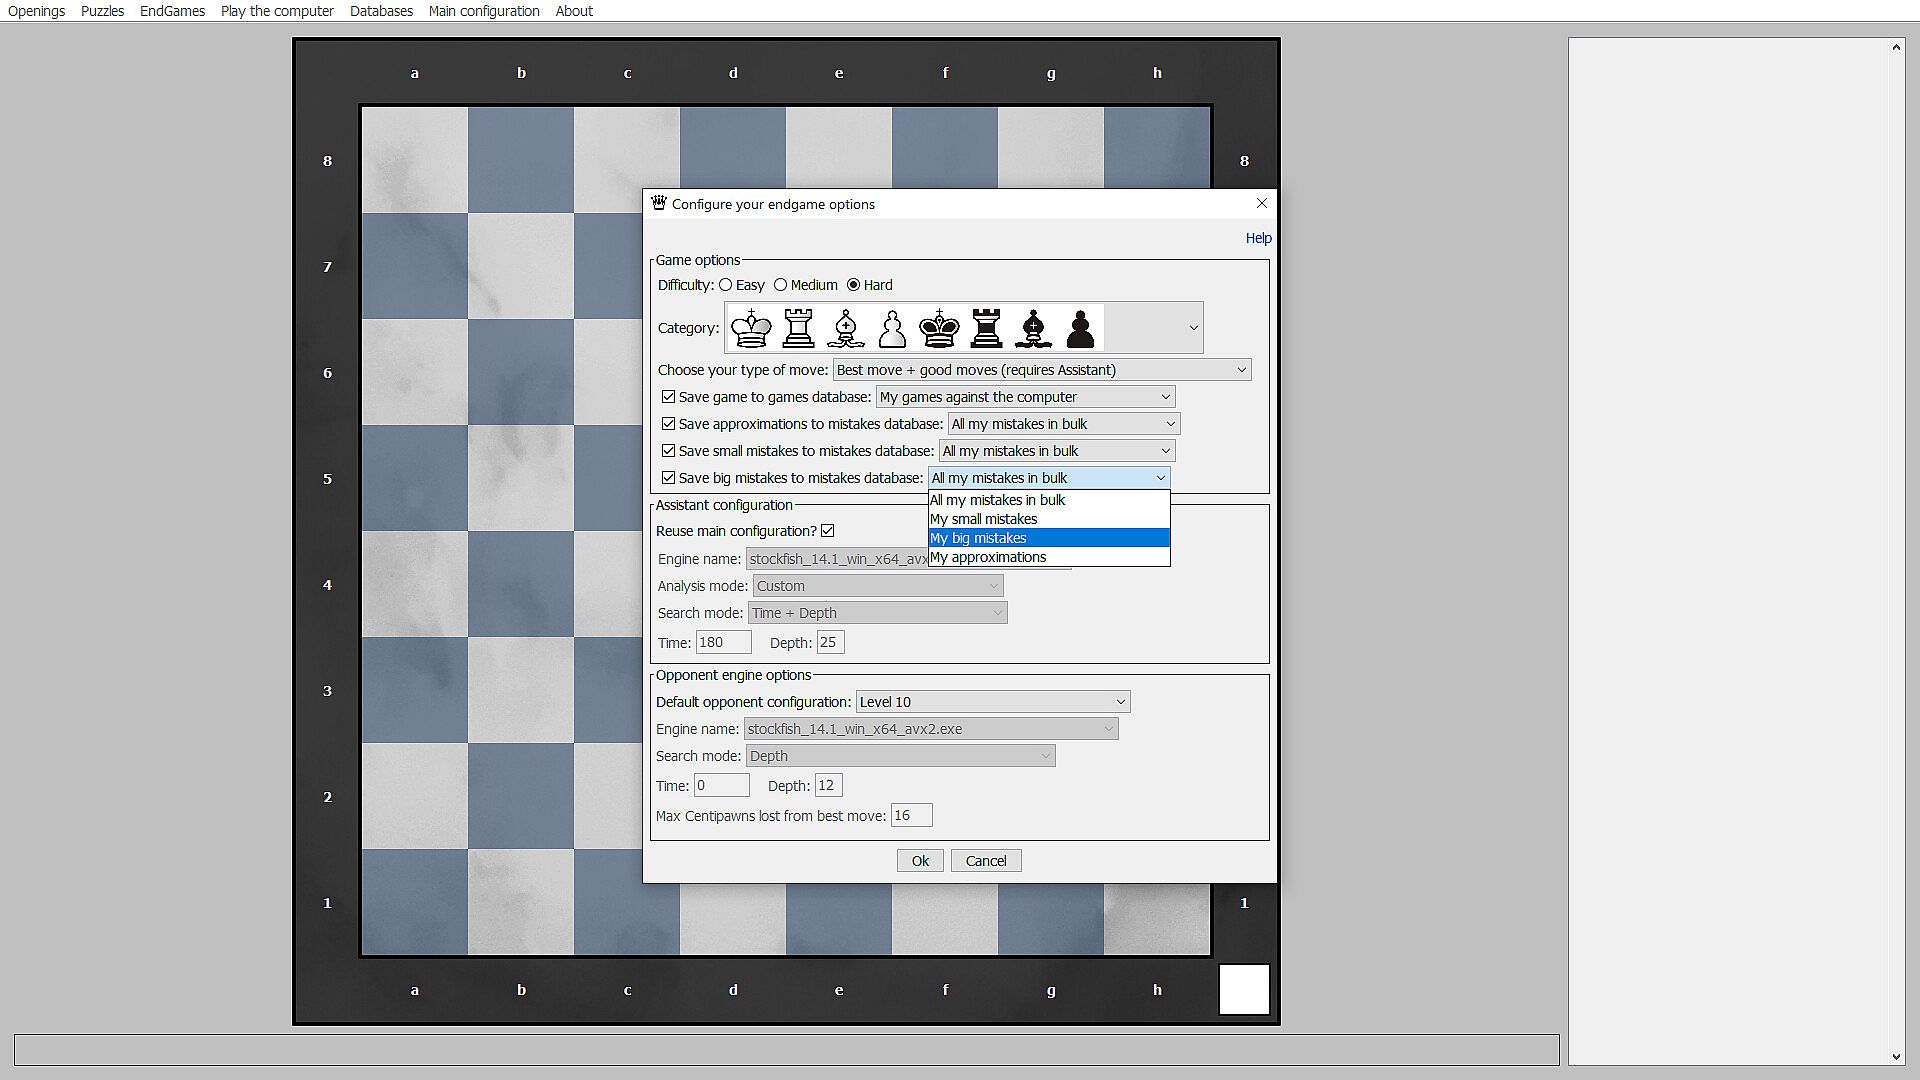This screenshot has width=1920, height=1080.
Task: Select the white king piece icon
Action: [751, 328]
